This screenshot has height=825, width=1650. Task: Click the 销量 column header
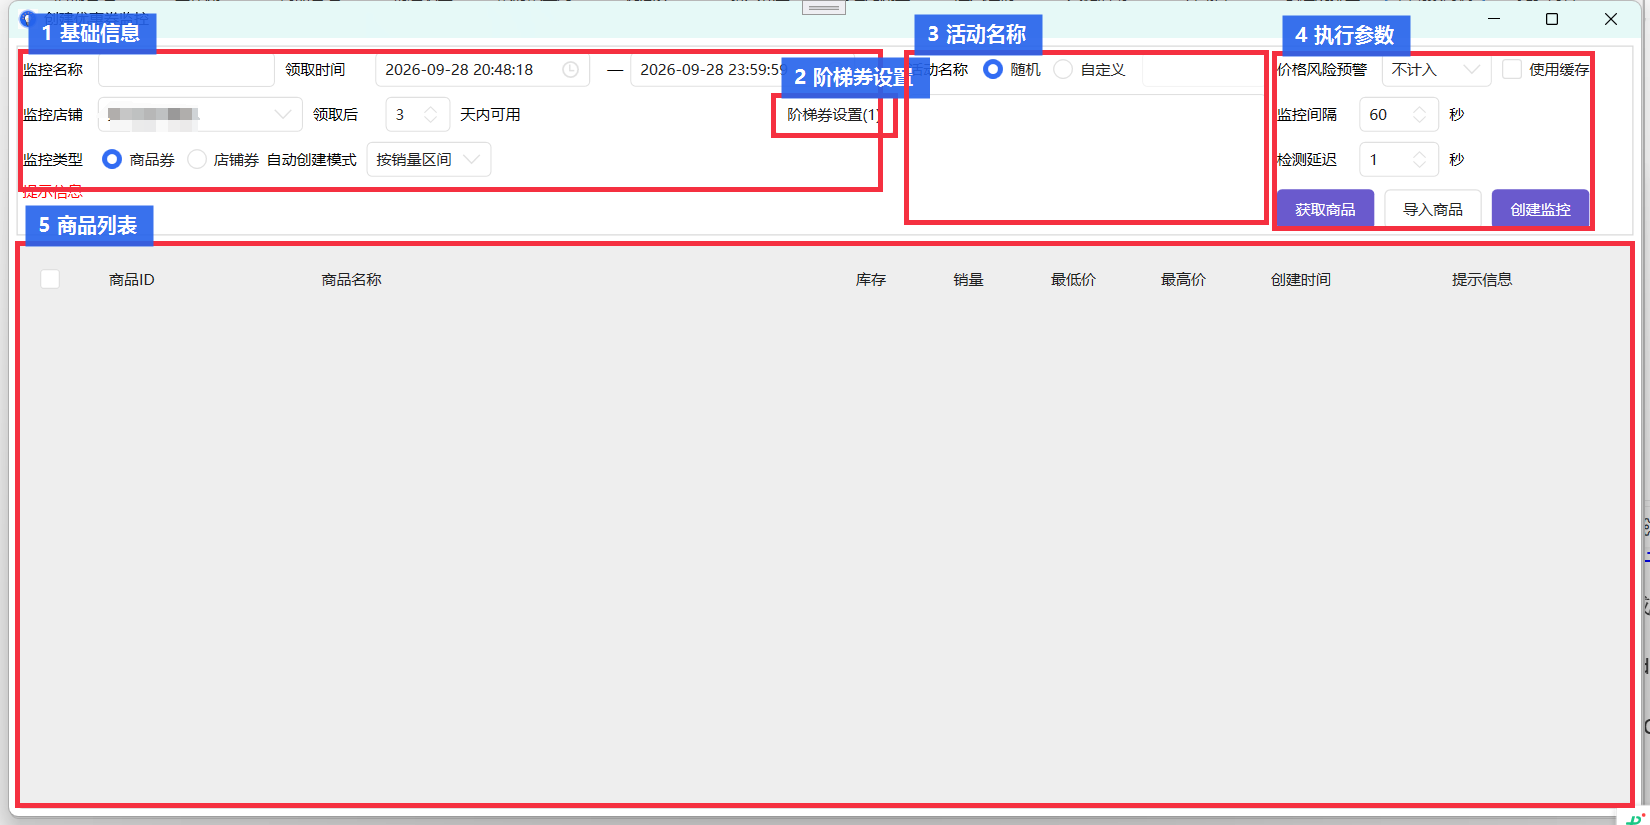click(x=968, y=280)
